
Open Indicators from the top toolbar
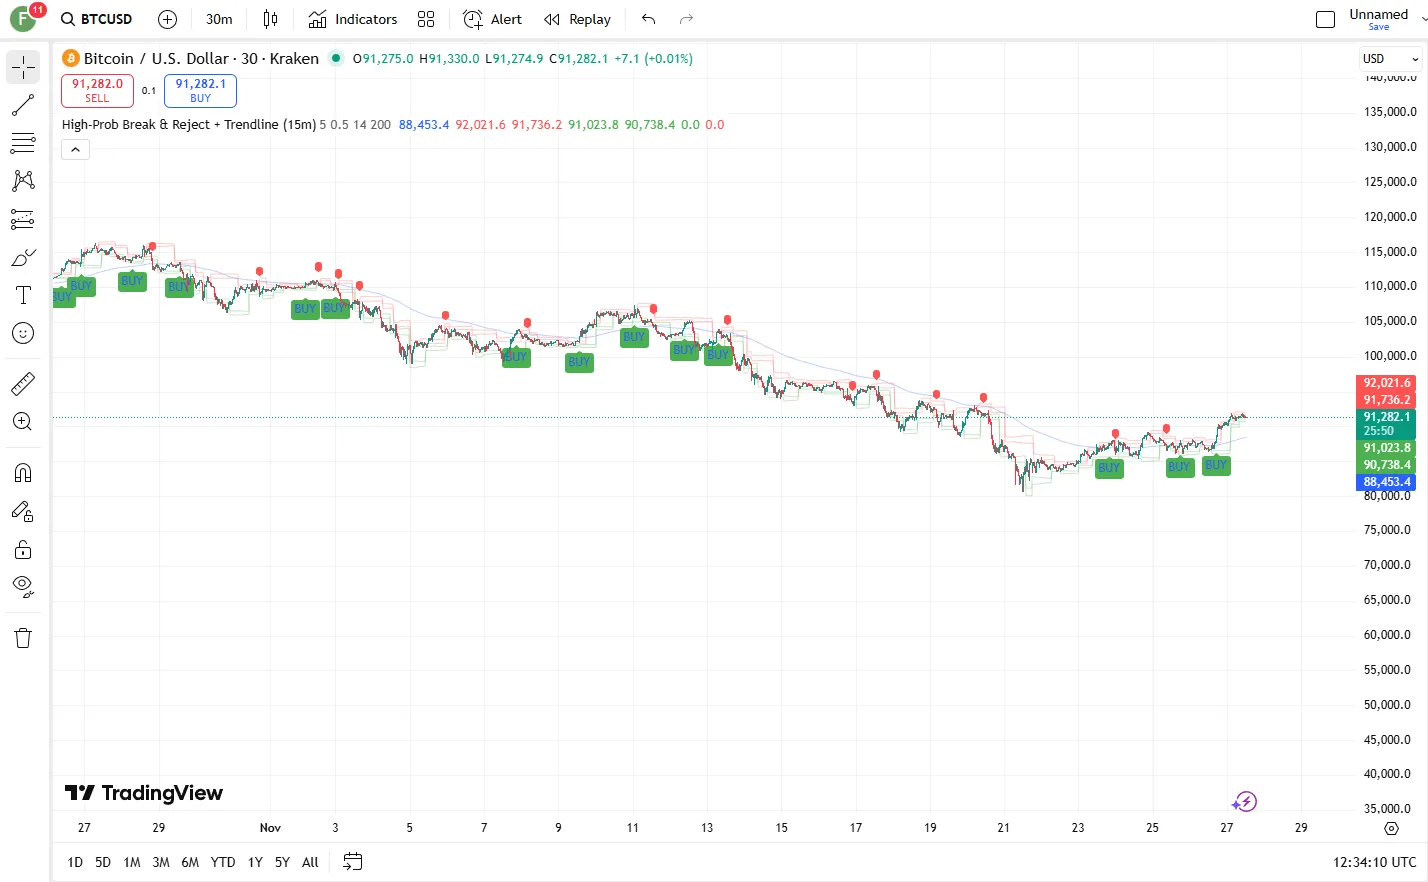[x=353, y=19]
